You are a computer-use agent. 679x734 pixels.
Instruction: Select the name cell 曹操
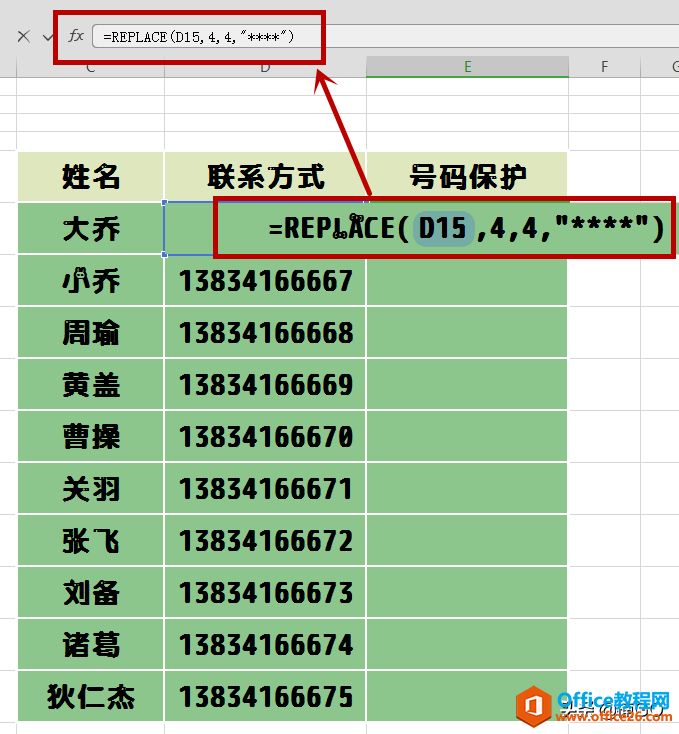(x=91, y=437)
